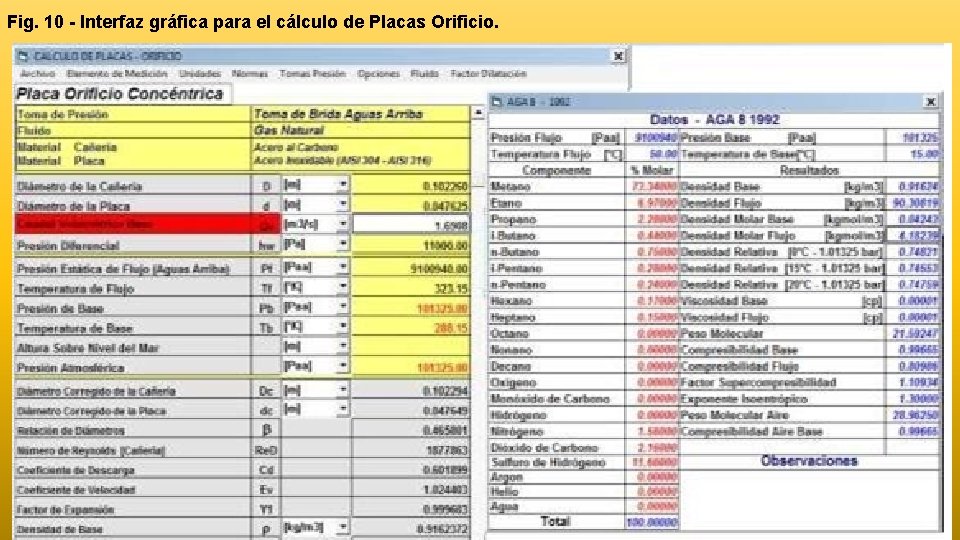Screen dimensions: 960x540
Task: Click the red Caudal Volumétrico Base row
Action: click(148, 224)
